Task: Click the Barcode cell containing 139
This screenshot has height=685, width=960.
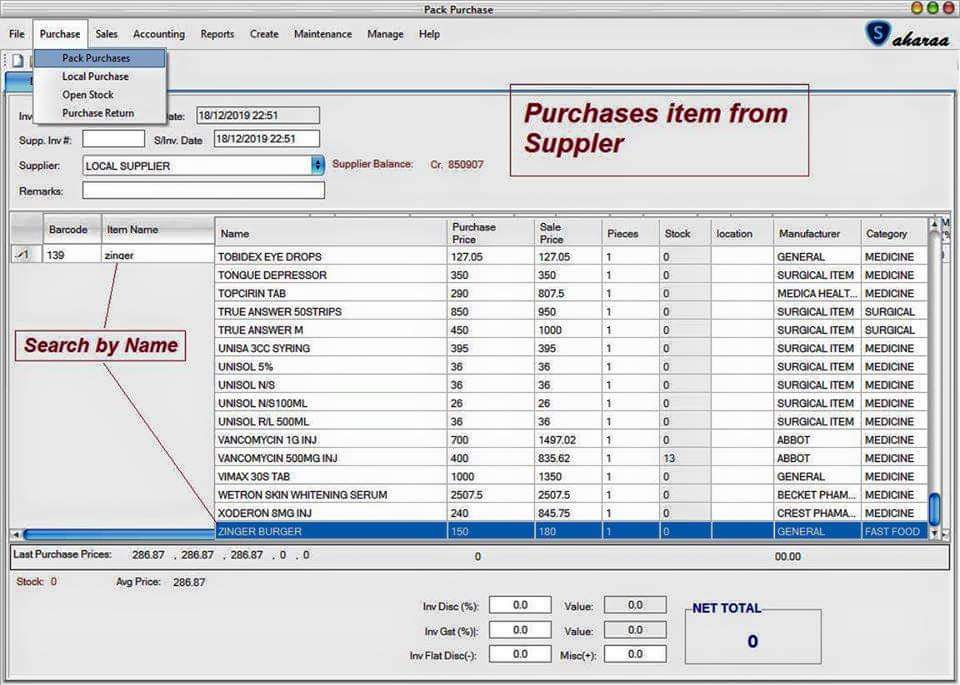Action: pyautogui.click(x=72, y=255)
